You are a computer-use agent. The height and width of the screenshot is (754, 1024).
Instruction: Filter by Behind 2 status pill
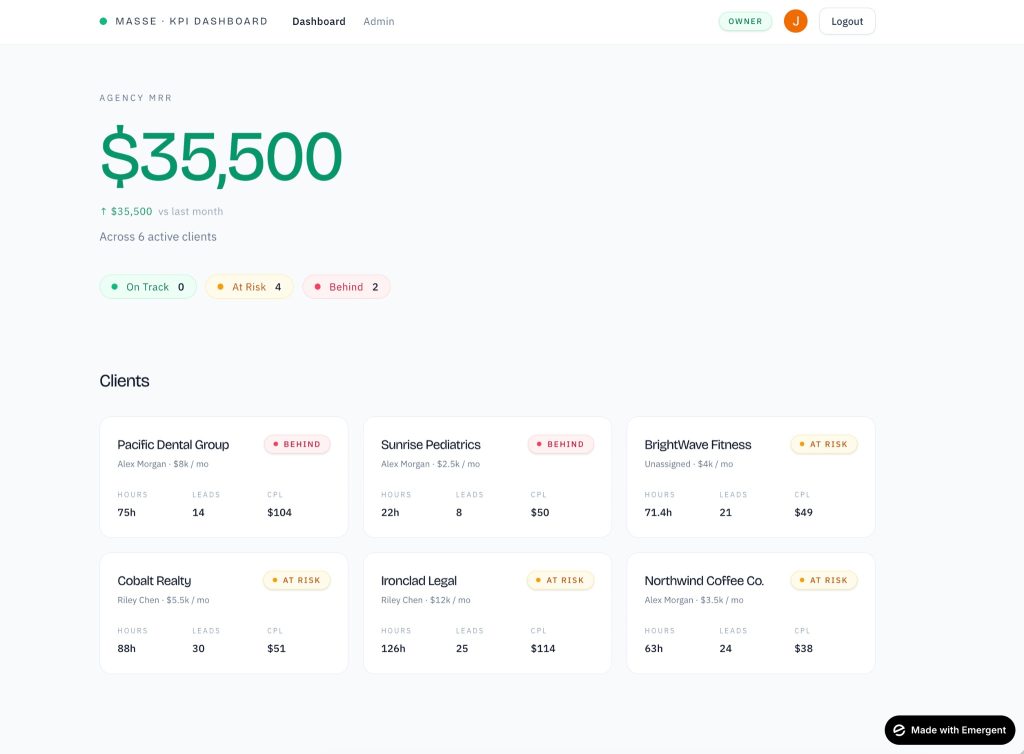[x=346, y=287]
